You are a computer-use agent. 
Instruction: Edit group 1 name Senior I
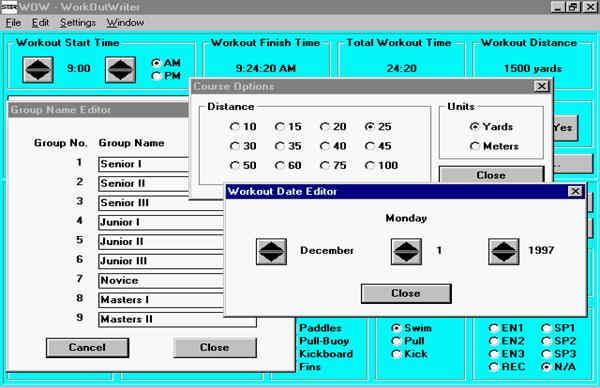click(x=144, y=164)
